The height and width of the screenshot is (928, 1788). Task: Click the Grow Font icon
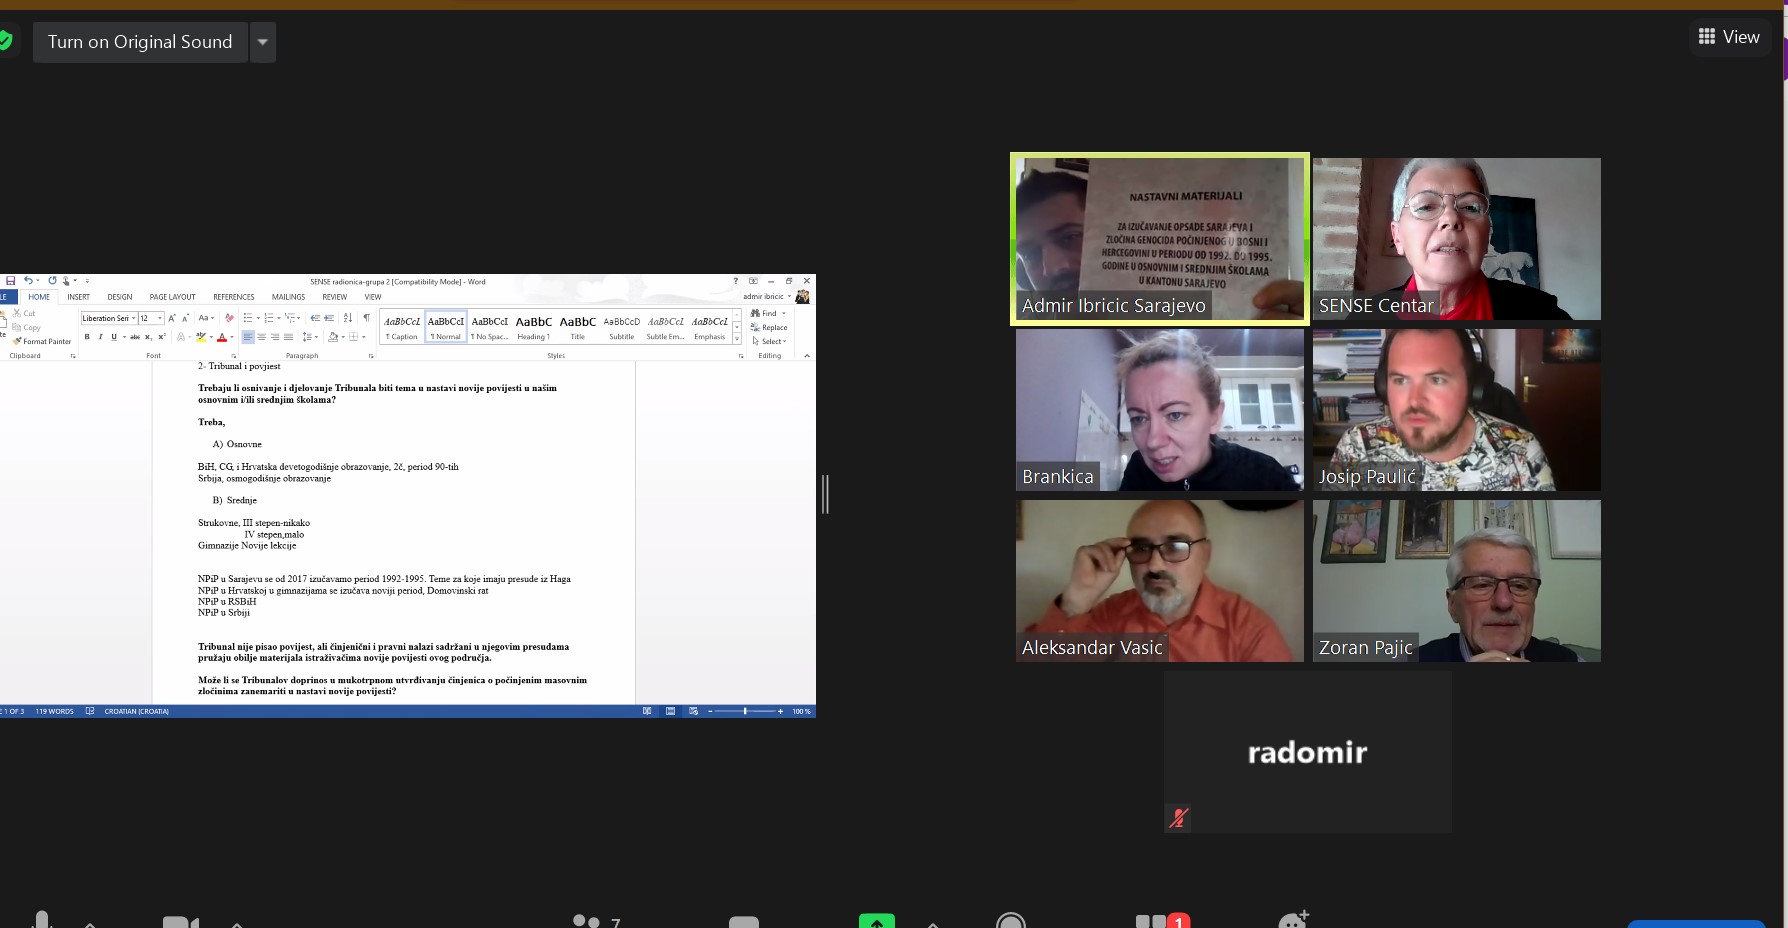172,318
